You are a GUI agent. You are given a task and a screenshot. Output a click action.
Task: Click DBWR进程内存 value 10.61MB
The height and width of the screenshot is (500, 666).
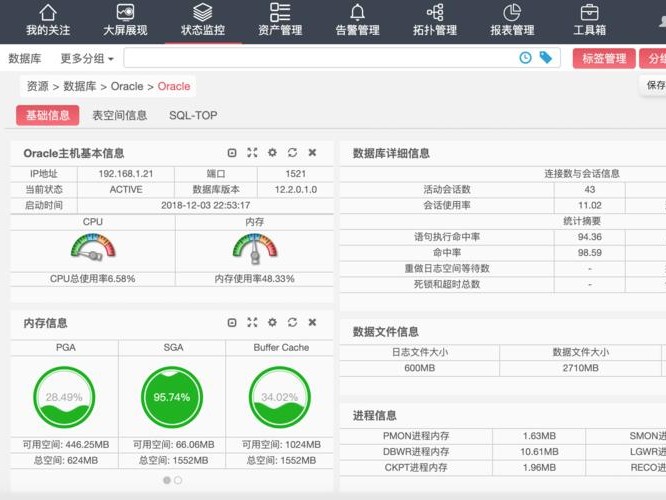(x=539, y=452)
